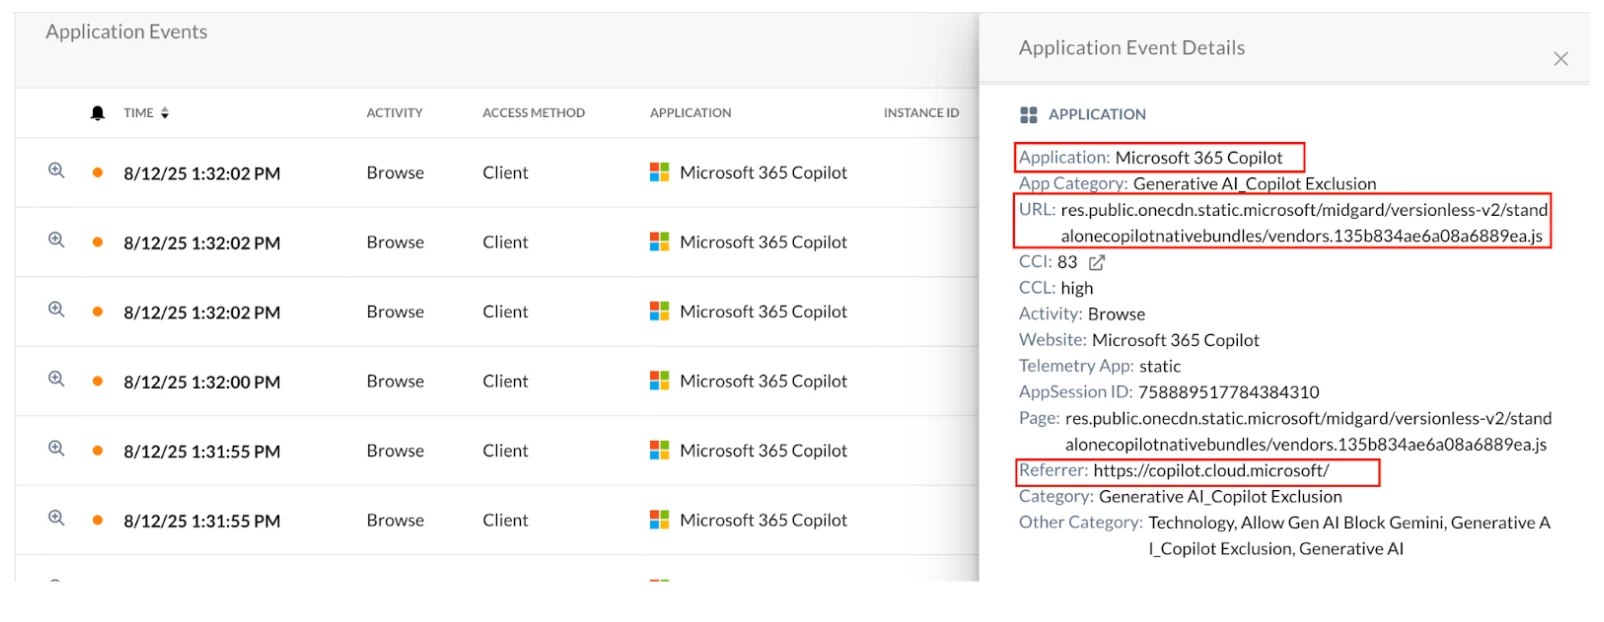Open details magnifier for the 1:32:00 PM event
The image size is (1604, 622).
click(56, 379)
